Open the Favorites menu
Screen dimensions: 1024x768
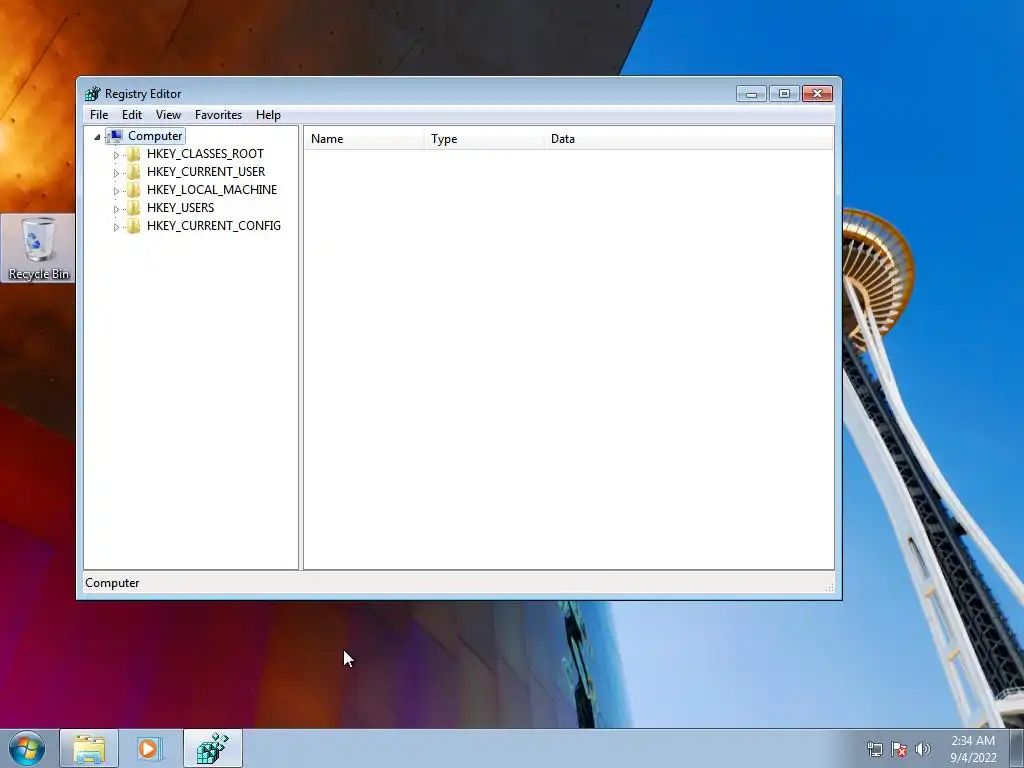[x=218, y=115]
